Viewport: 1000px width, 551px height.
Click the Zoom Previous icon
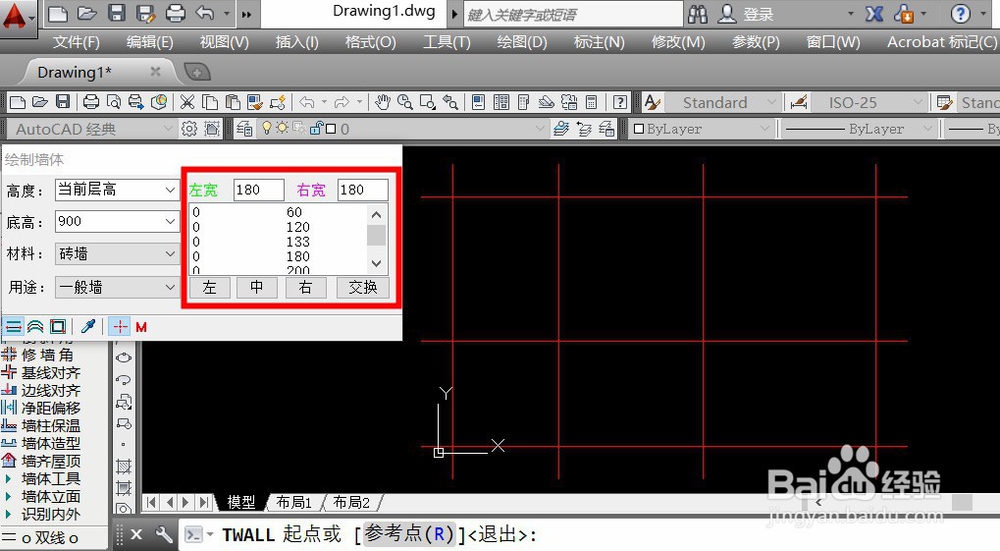[450, 102]
